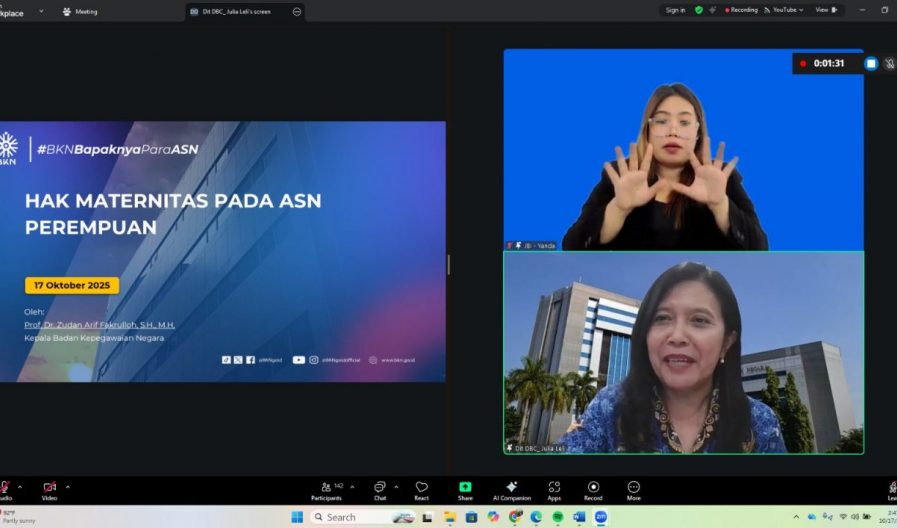This screenshot has width=897, height=528.
Task: Toggle the muted microphone Audio button
Action: click(4, 488)
